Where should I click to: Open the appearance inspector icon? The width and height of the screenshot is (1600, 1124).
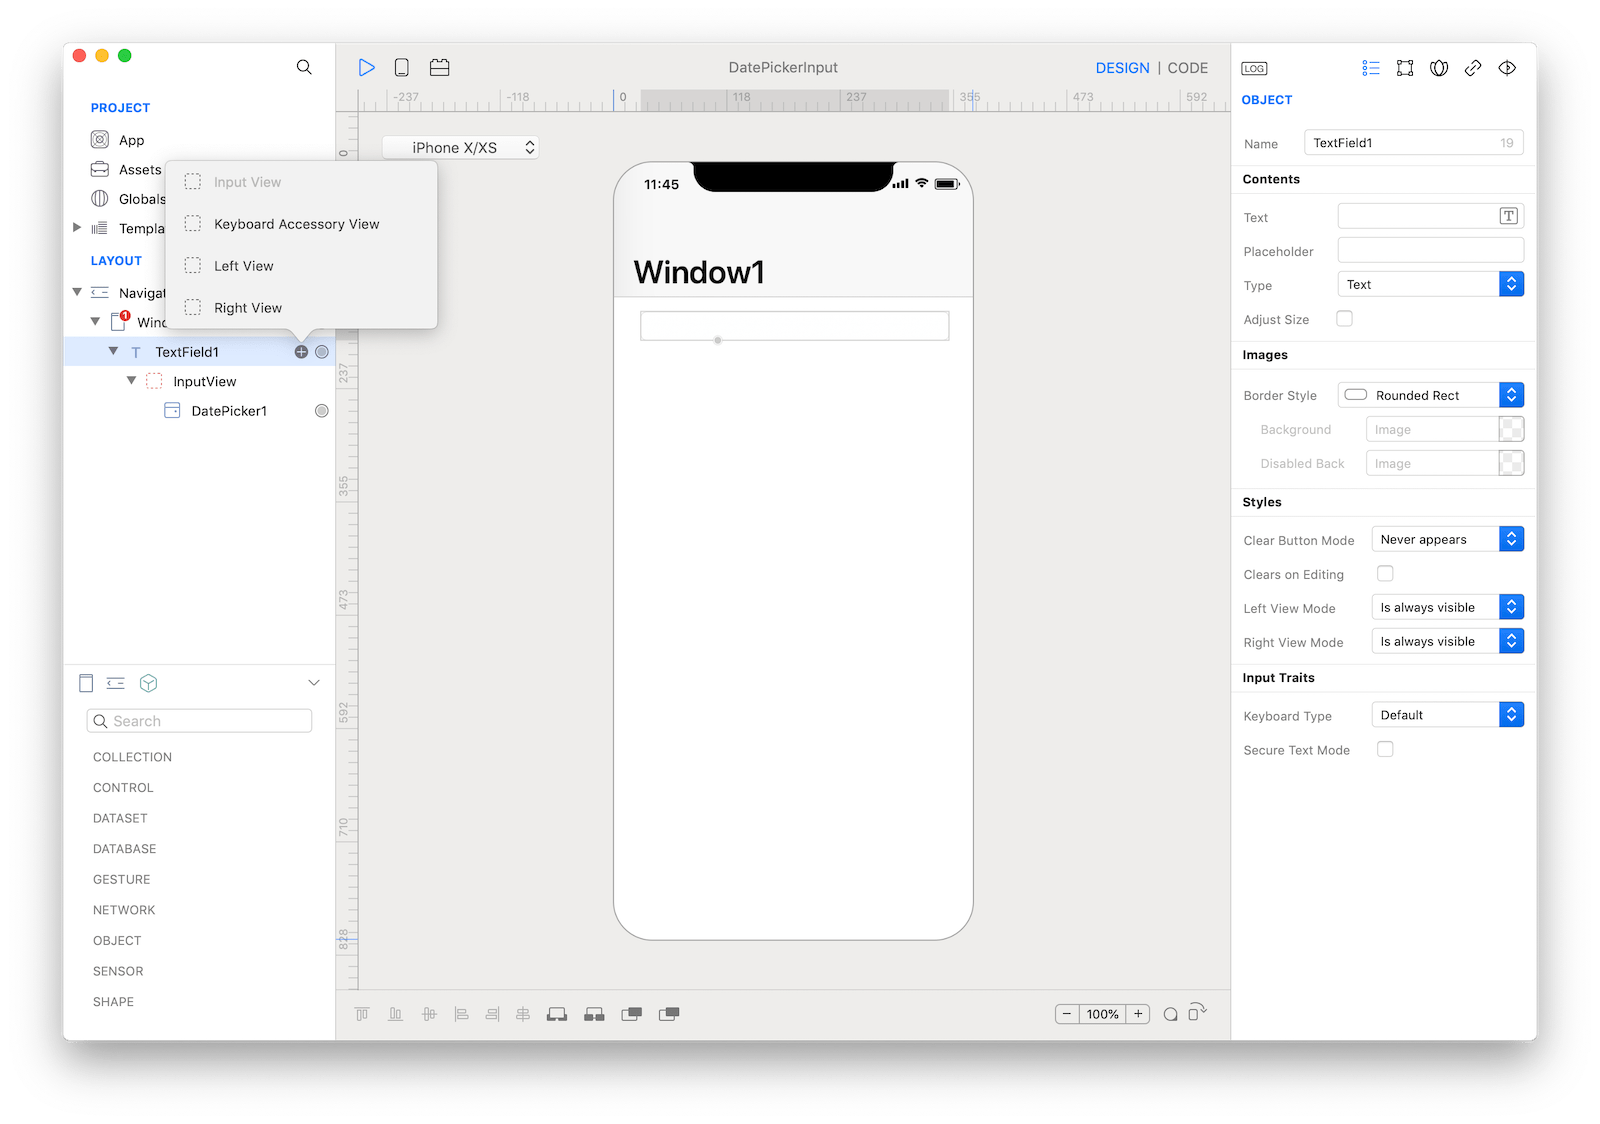click(x=1439, y=68)
